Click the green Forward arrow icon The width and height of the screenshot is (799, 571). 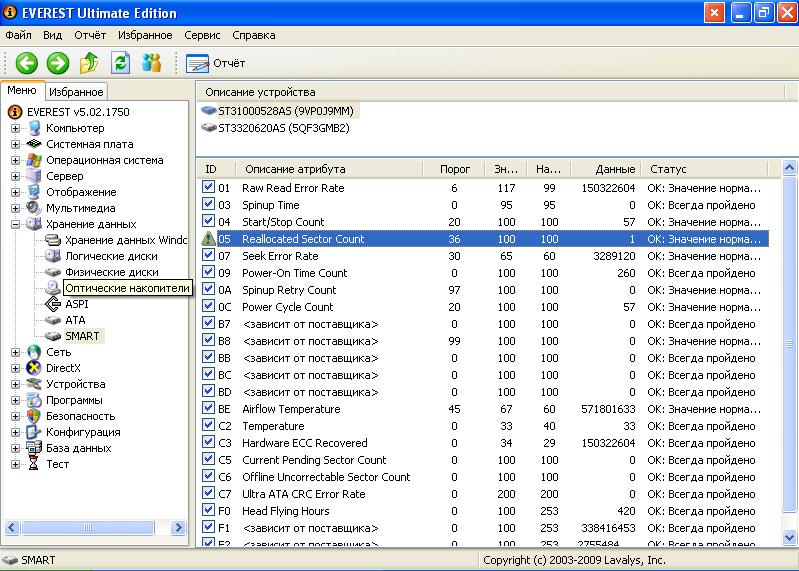click(x=58, y=63)
